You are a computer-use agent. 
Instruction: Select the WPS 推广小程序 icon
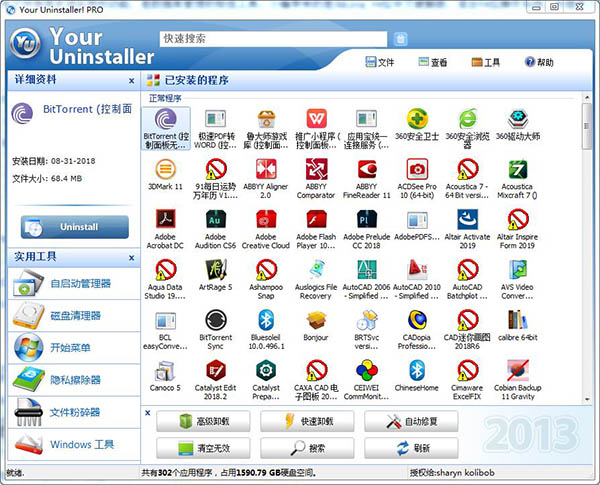[x=316, y=119]
